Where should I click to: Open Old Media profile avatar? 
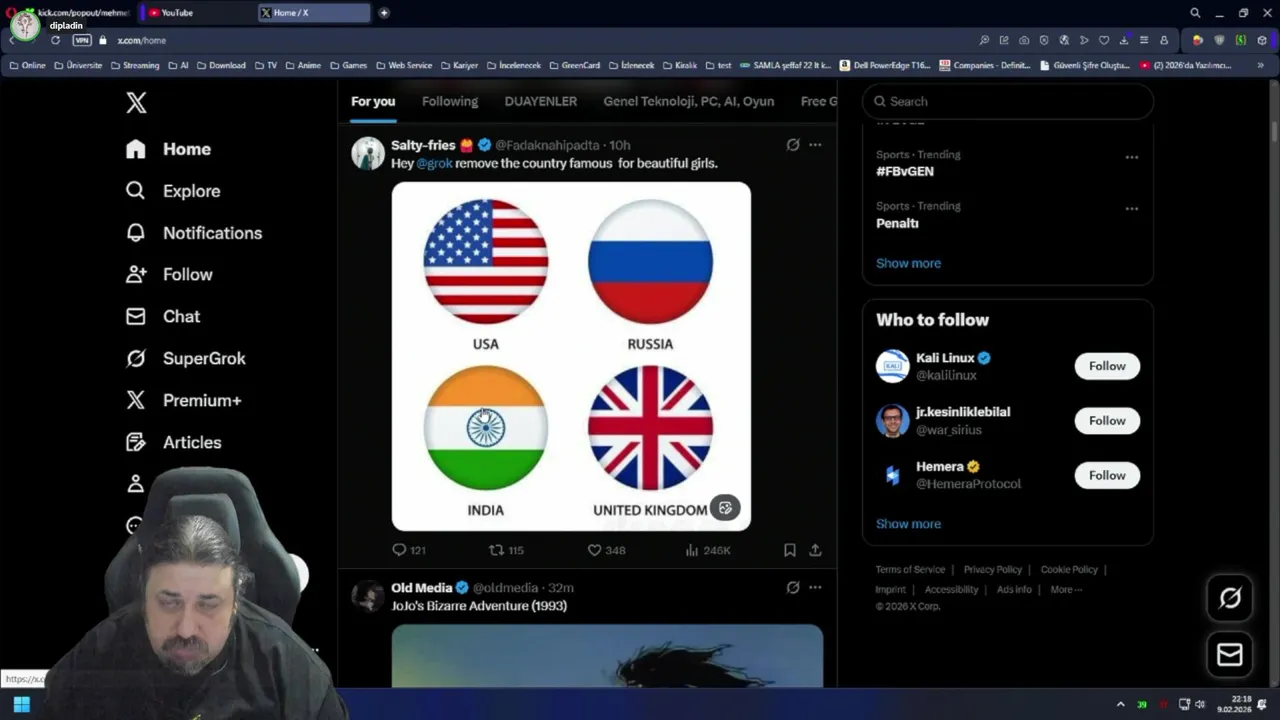tap(368, 596)
